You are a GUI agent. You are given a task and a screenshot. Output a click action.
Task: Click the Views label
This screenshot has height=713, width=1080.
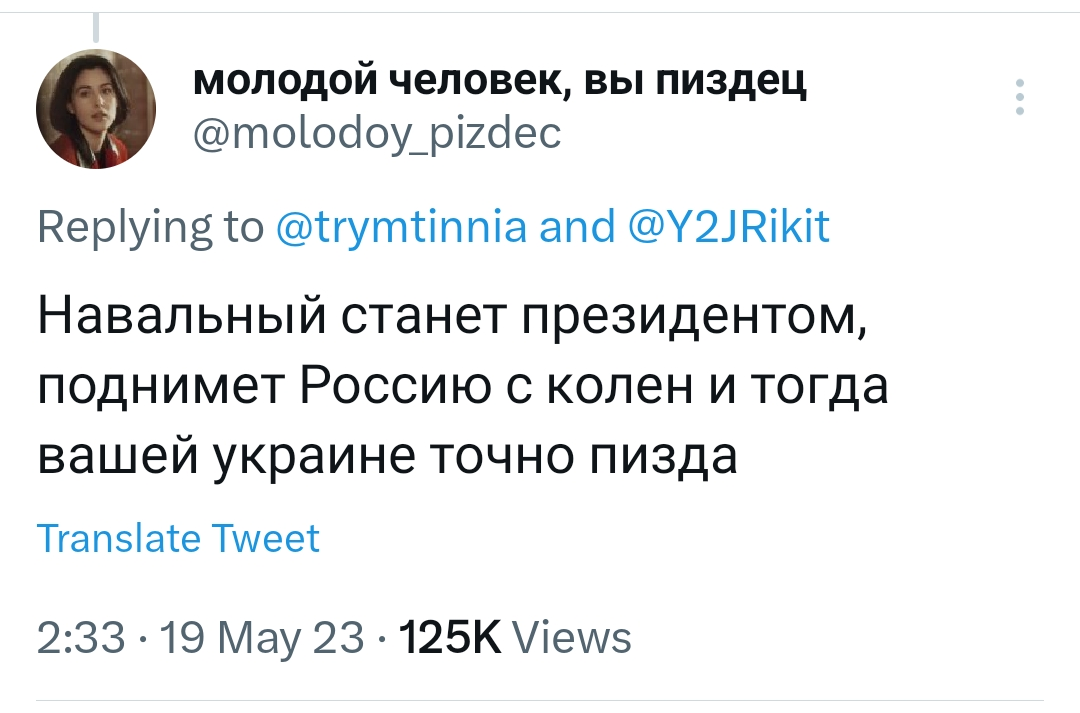tap(571, 636)
